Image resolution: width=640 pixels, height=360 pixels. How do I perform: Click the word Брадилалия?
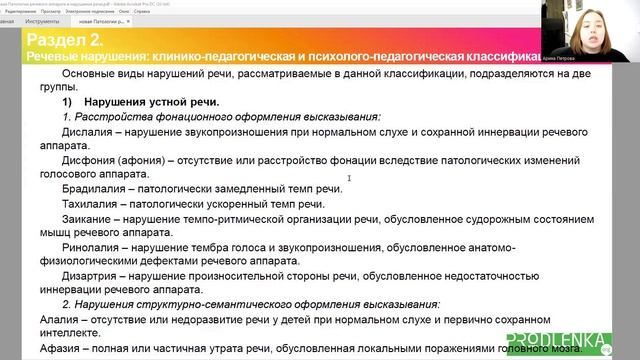pos(93,189)
